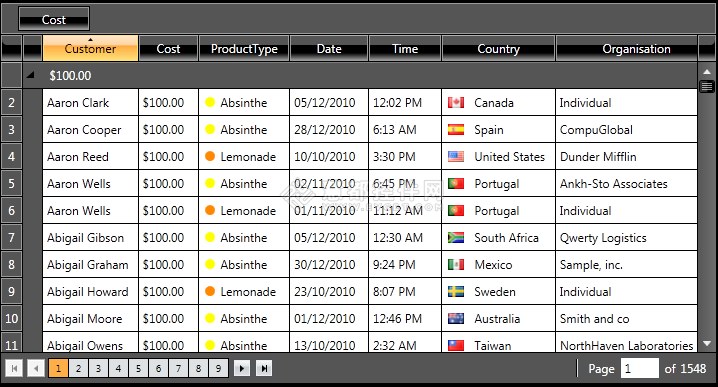This screenshot has width=718, height=387.
Task: Click the Taiwan flag icon
Action: (x=456, y=345)
